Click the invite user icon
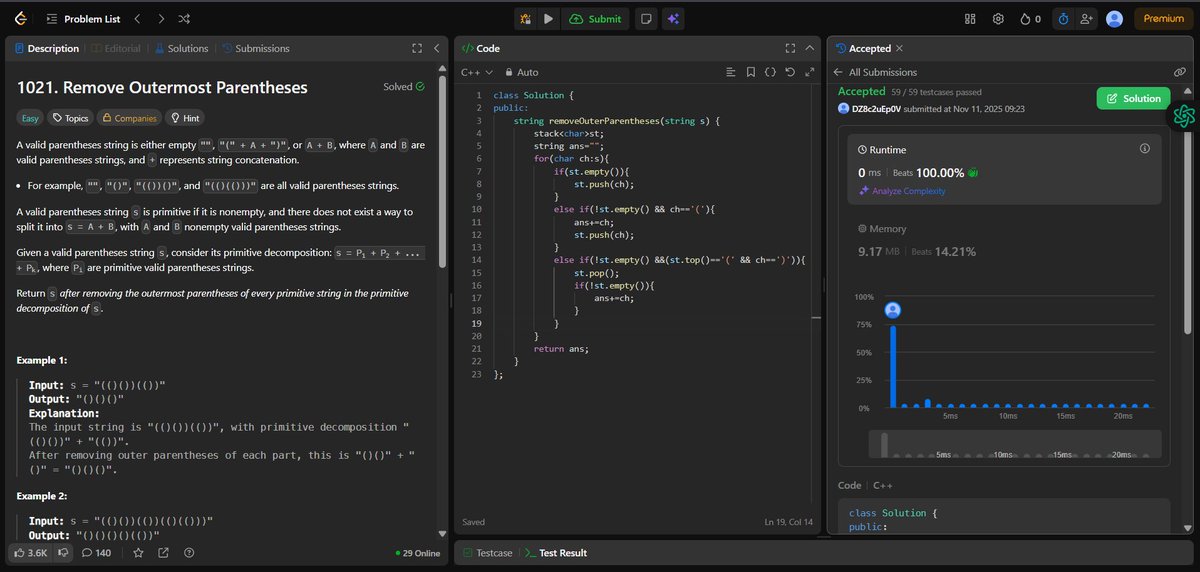Screen dimensions: 1200x572 click(1087, 18)
